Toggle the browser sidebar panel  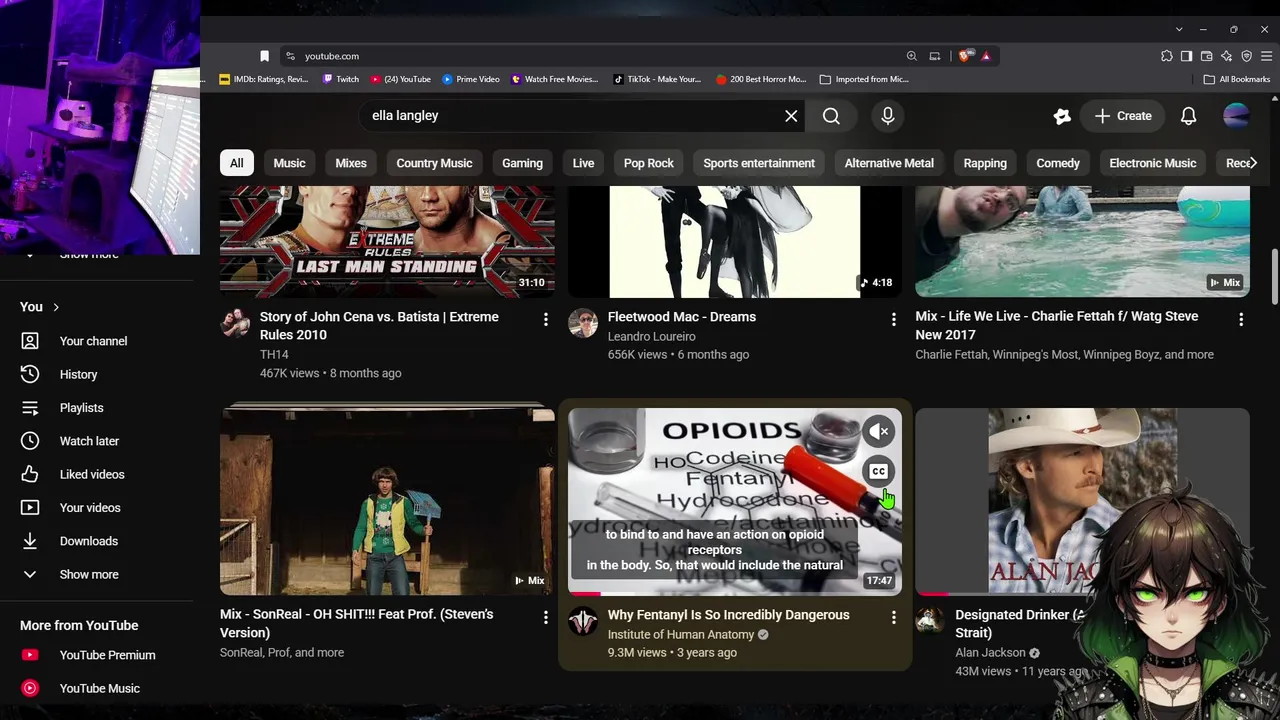pyautogui.click(x=1186, y=56)
